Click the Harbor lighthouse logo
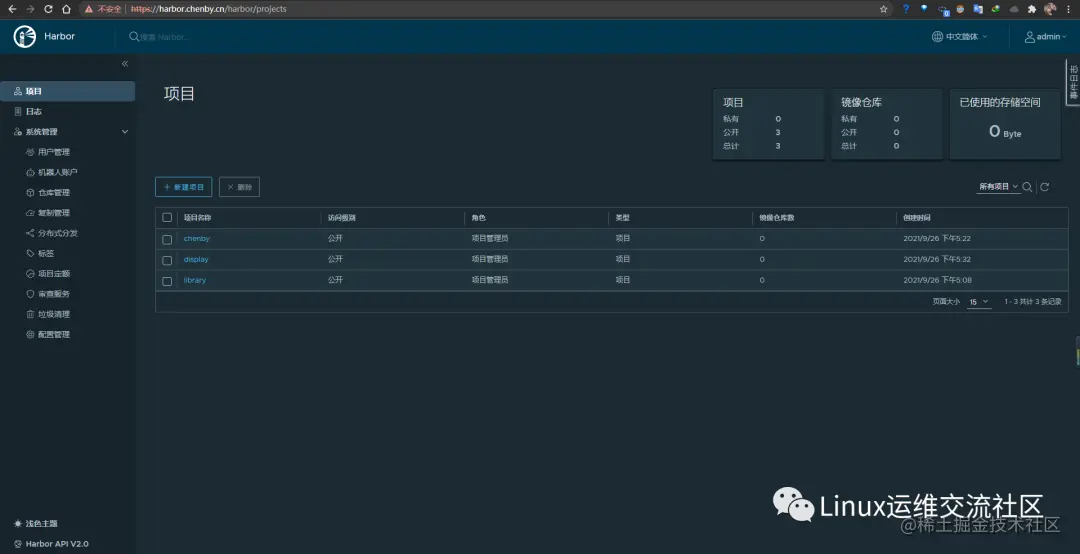The width and height of the screenshot is (1080, 554). pyautogui.click(x=24, y=37)
